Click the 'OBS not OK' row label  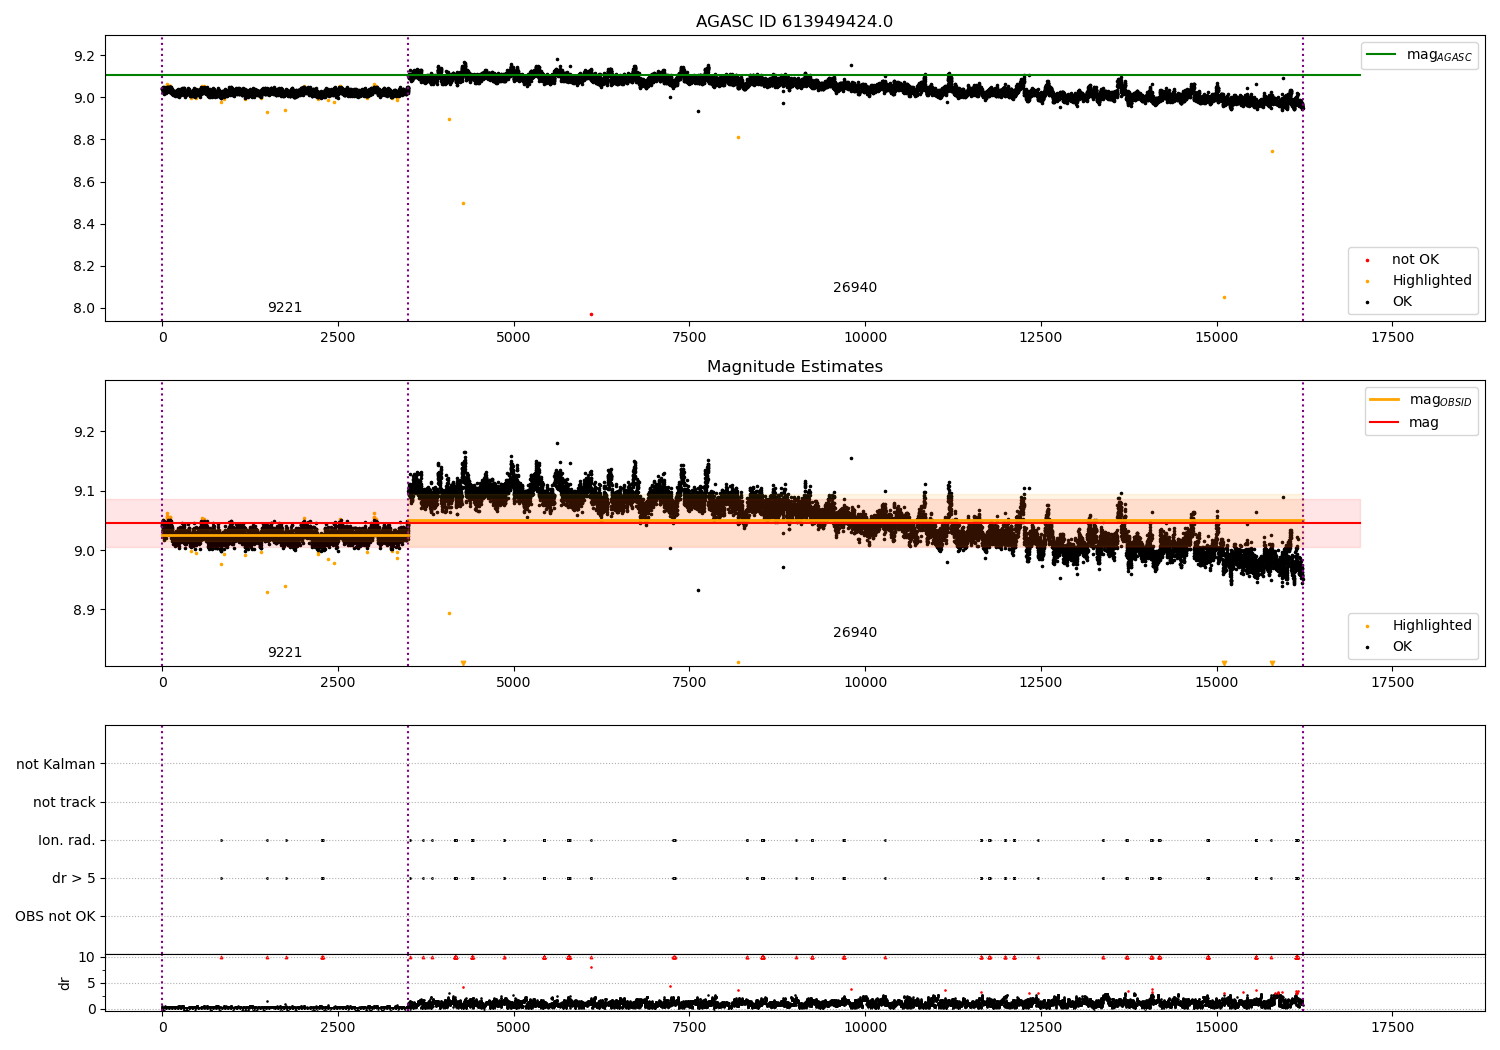[55, 916]
